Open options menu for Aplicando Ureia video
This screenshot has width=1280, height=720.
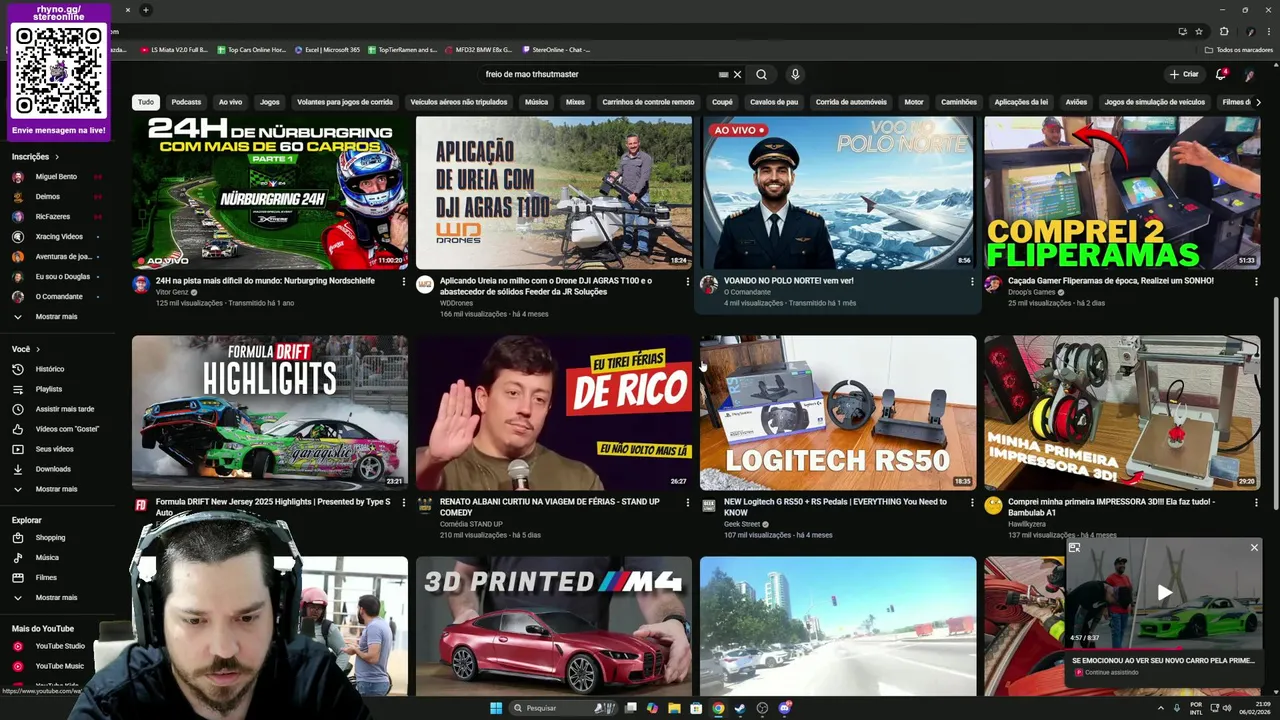click(687, 282)
